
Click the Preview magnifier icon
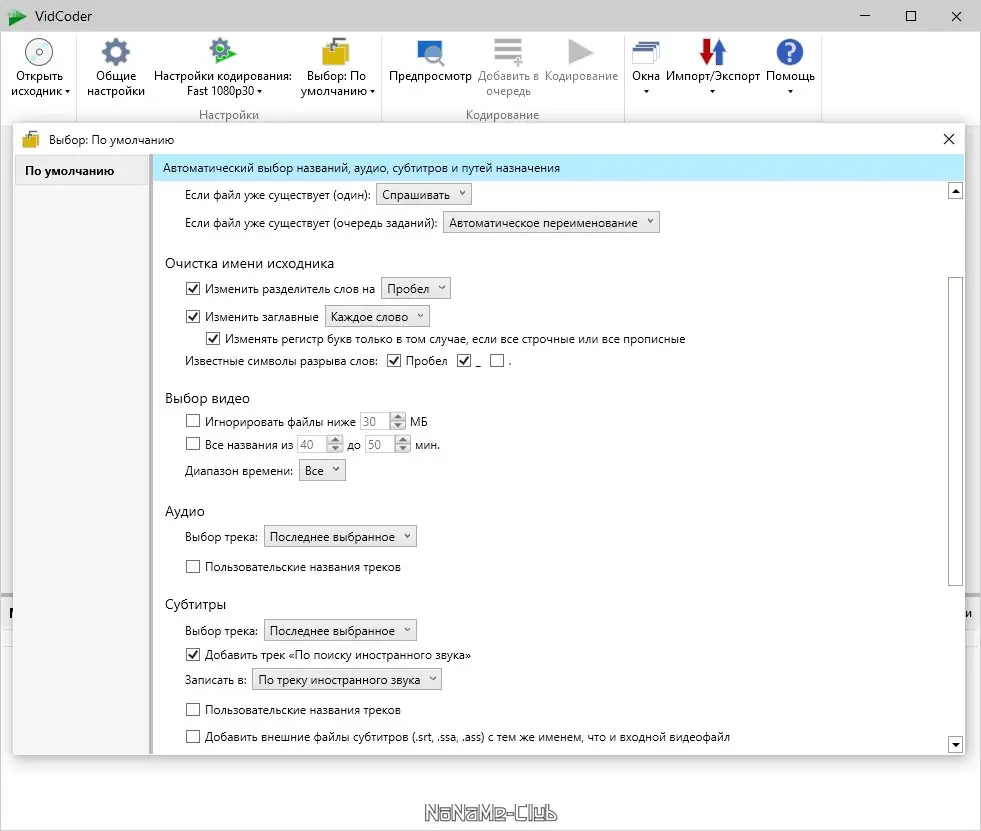[430, 53]
